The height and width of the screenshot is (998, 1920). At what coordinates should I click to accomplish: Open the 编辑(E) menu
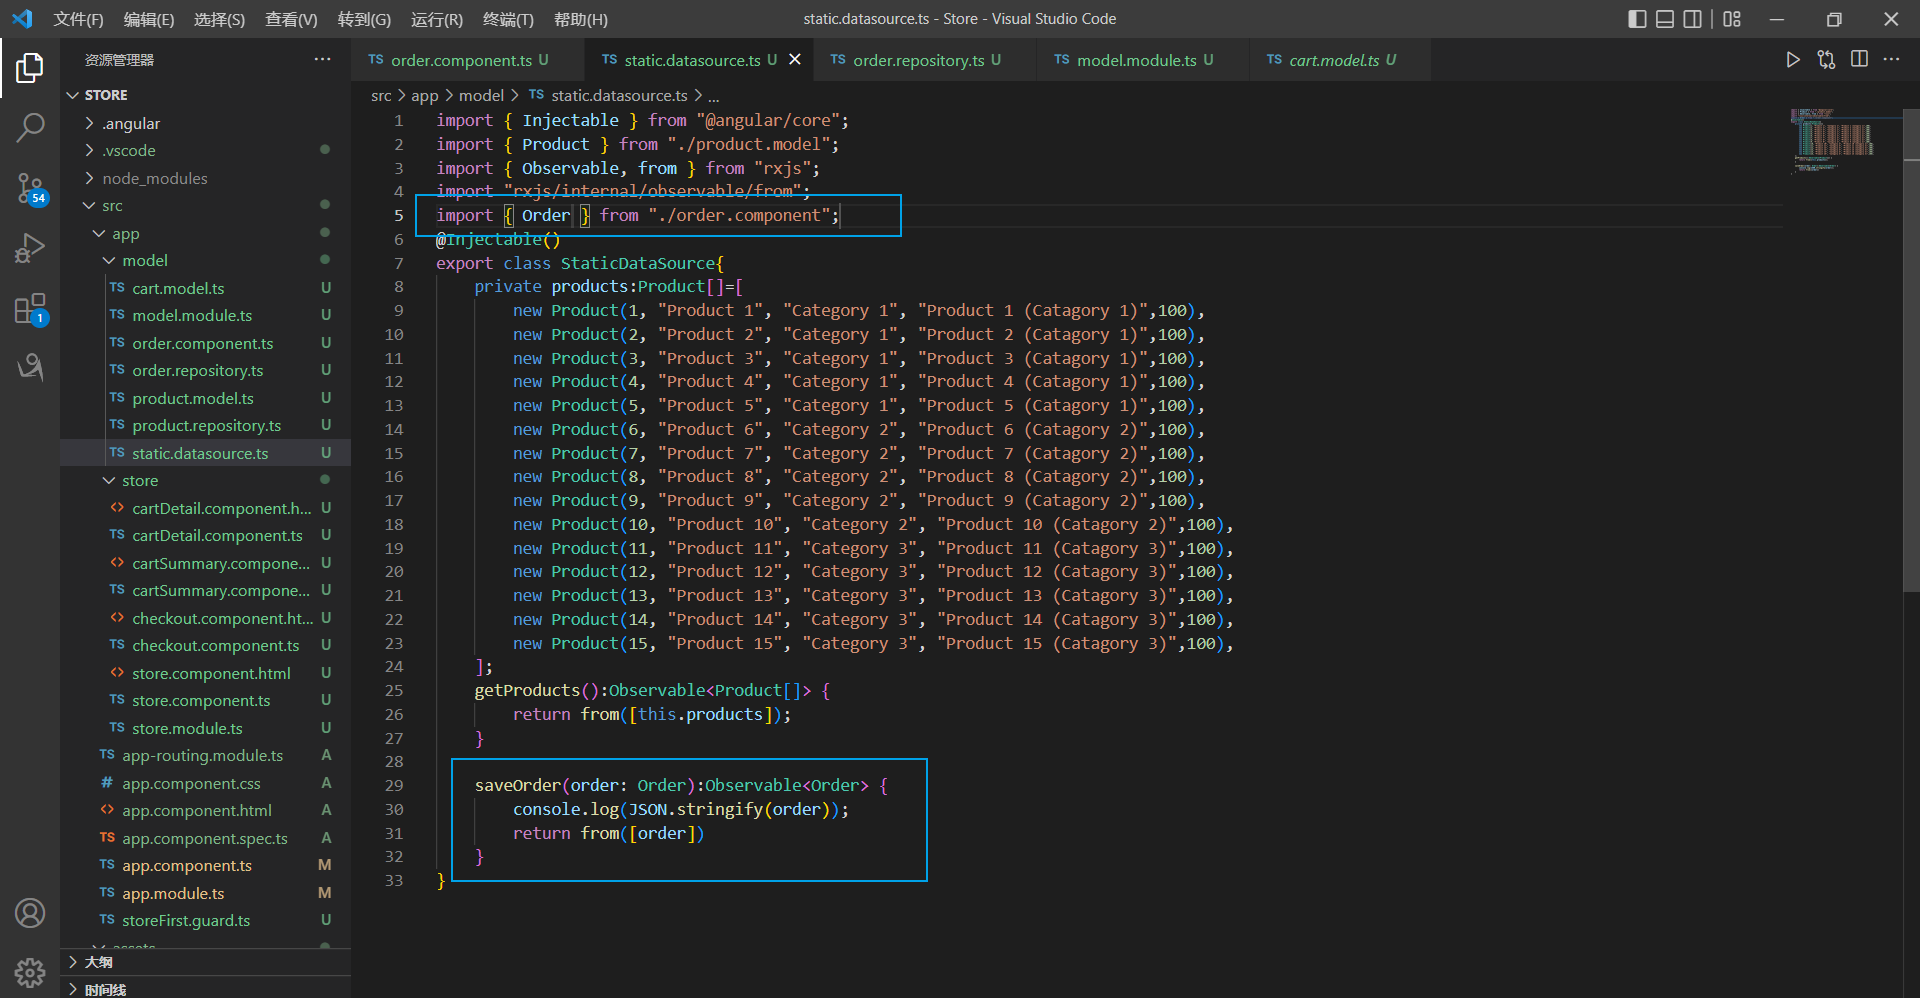[x=149, y=19]
